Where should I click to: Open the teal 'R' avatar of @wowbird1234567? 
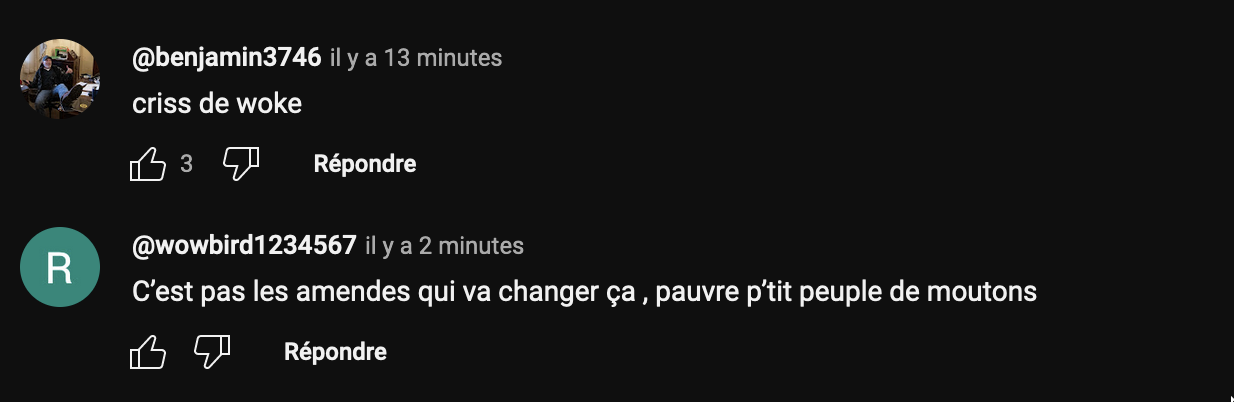[x=60, y=267]
